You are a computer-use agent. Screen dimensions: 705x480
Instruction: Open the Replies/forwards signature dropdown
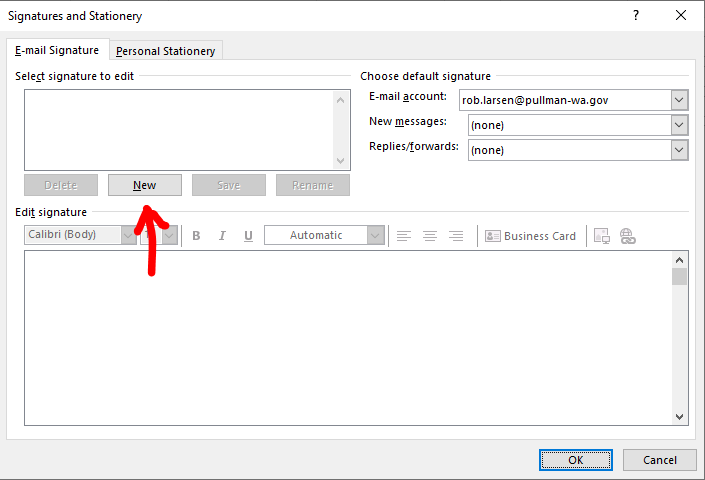click(680, 150)
